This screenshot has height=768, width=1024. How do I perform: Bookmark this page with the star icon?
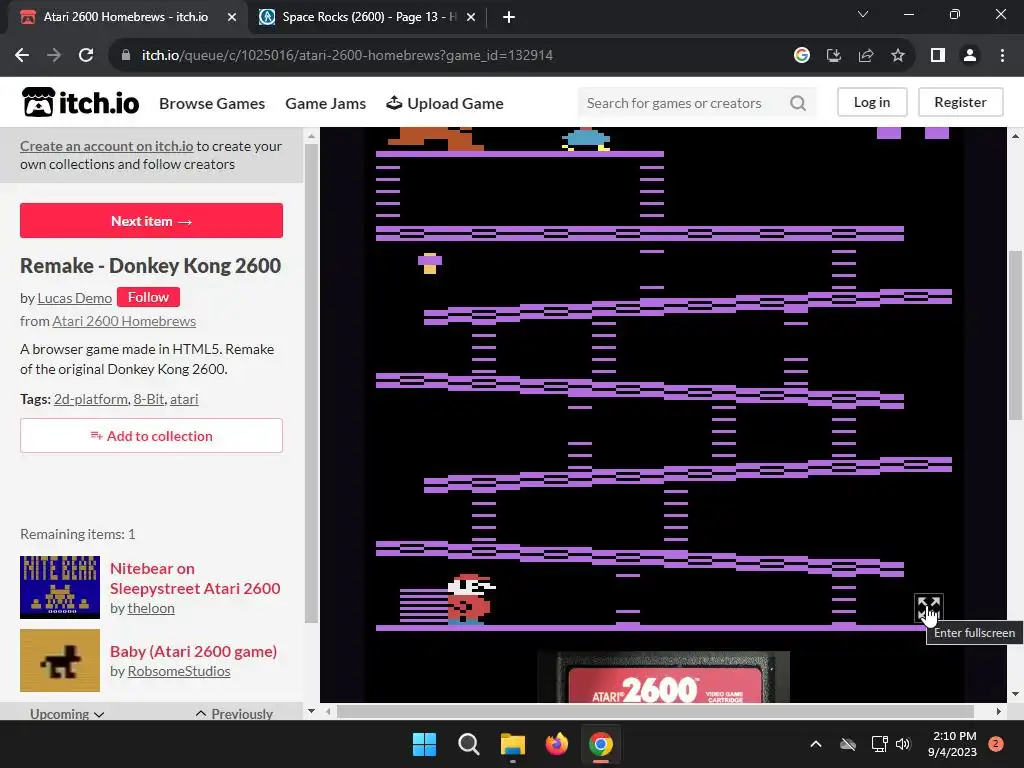[x=898, y=56]
